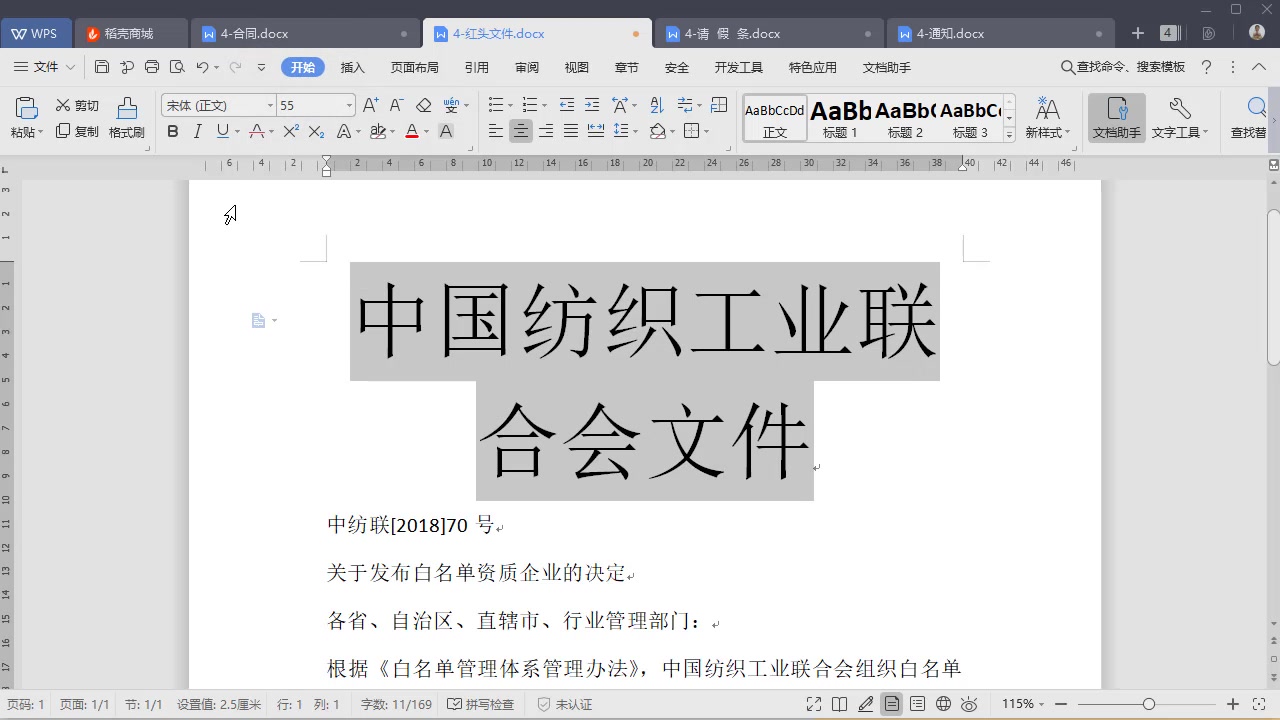Open the 新样式 button
This screenshot has width=1280, height=720.
[x=1047, y=118]
